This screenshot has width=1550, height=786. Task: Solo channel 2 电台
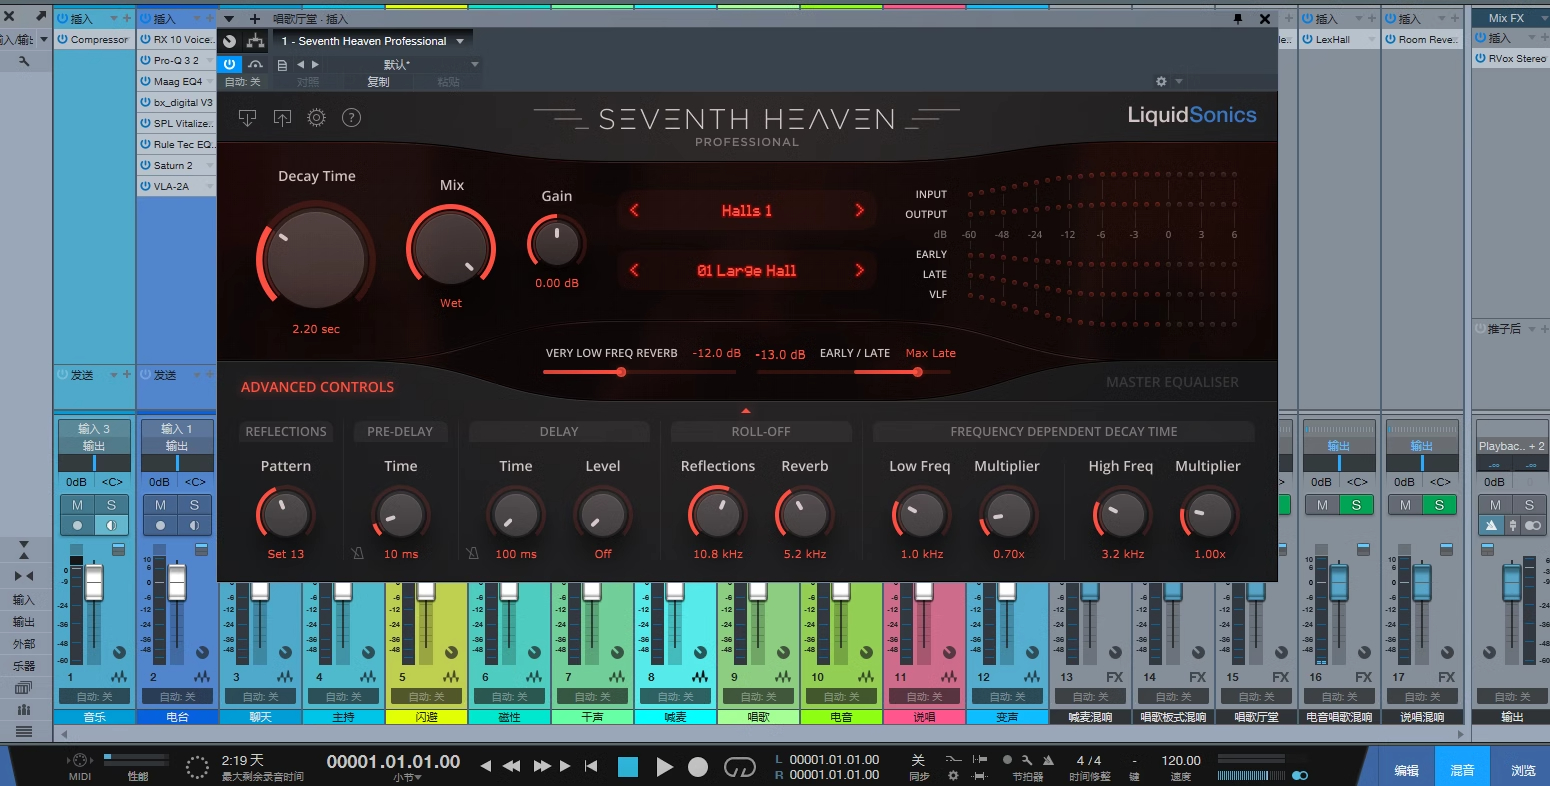(194, 505)
